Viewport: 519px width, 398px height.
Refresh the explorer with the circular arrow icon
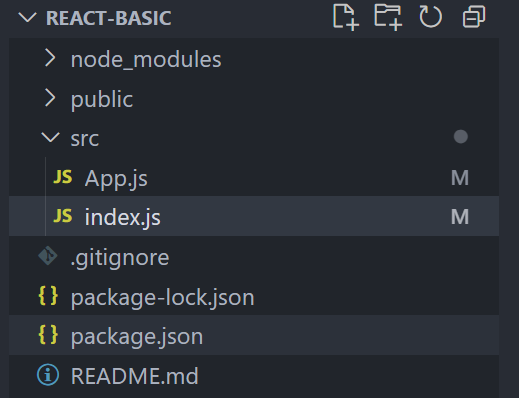tap(431, 17)
